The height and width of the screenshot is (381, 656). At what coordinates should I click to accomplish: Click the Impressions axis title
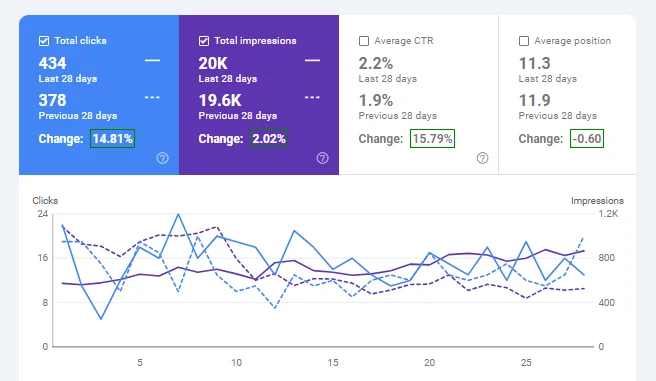[597, 201]
